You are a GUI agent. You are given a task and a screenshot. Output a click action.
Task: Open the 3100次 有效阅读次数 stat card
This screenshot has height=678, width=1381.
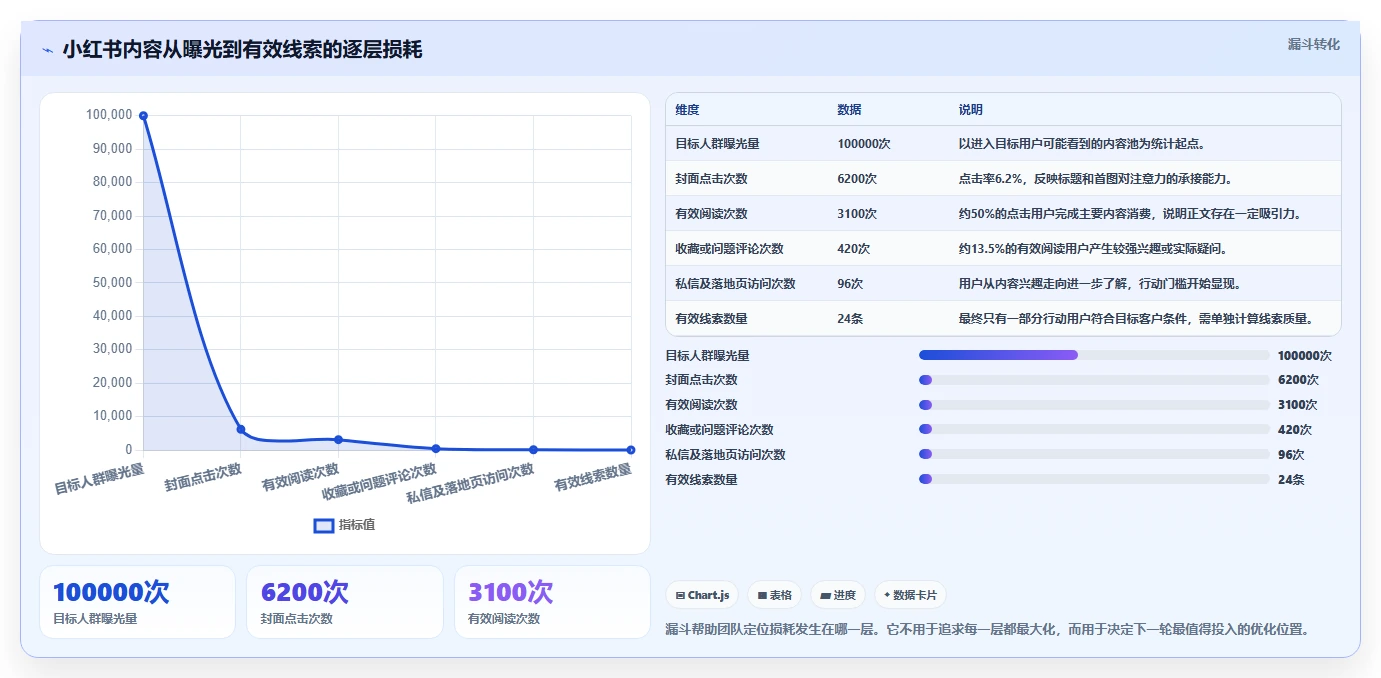552,602
